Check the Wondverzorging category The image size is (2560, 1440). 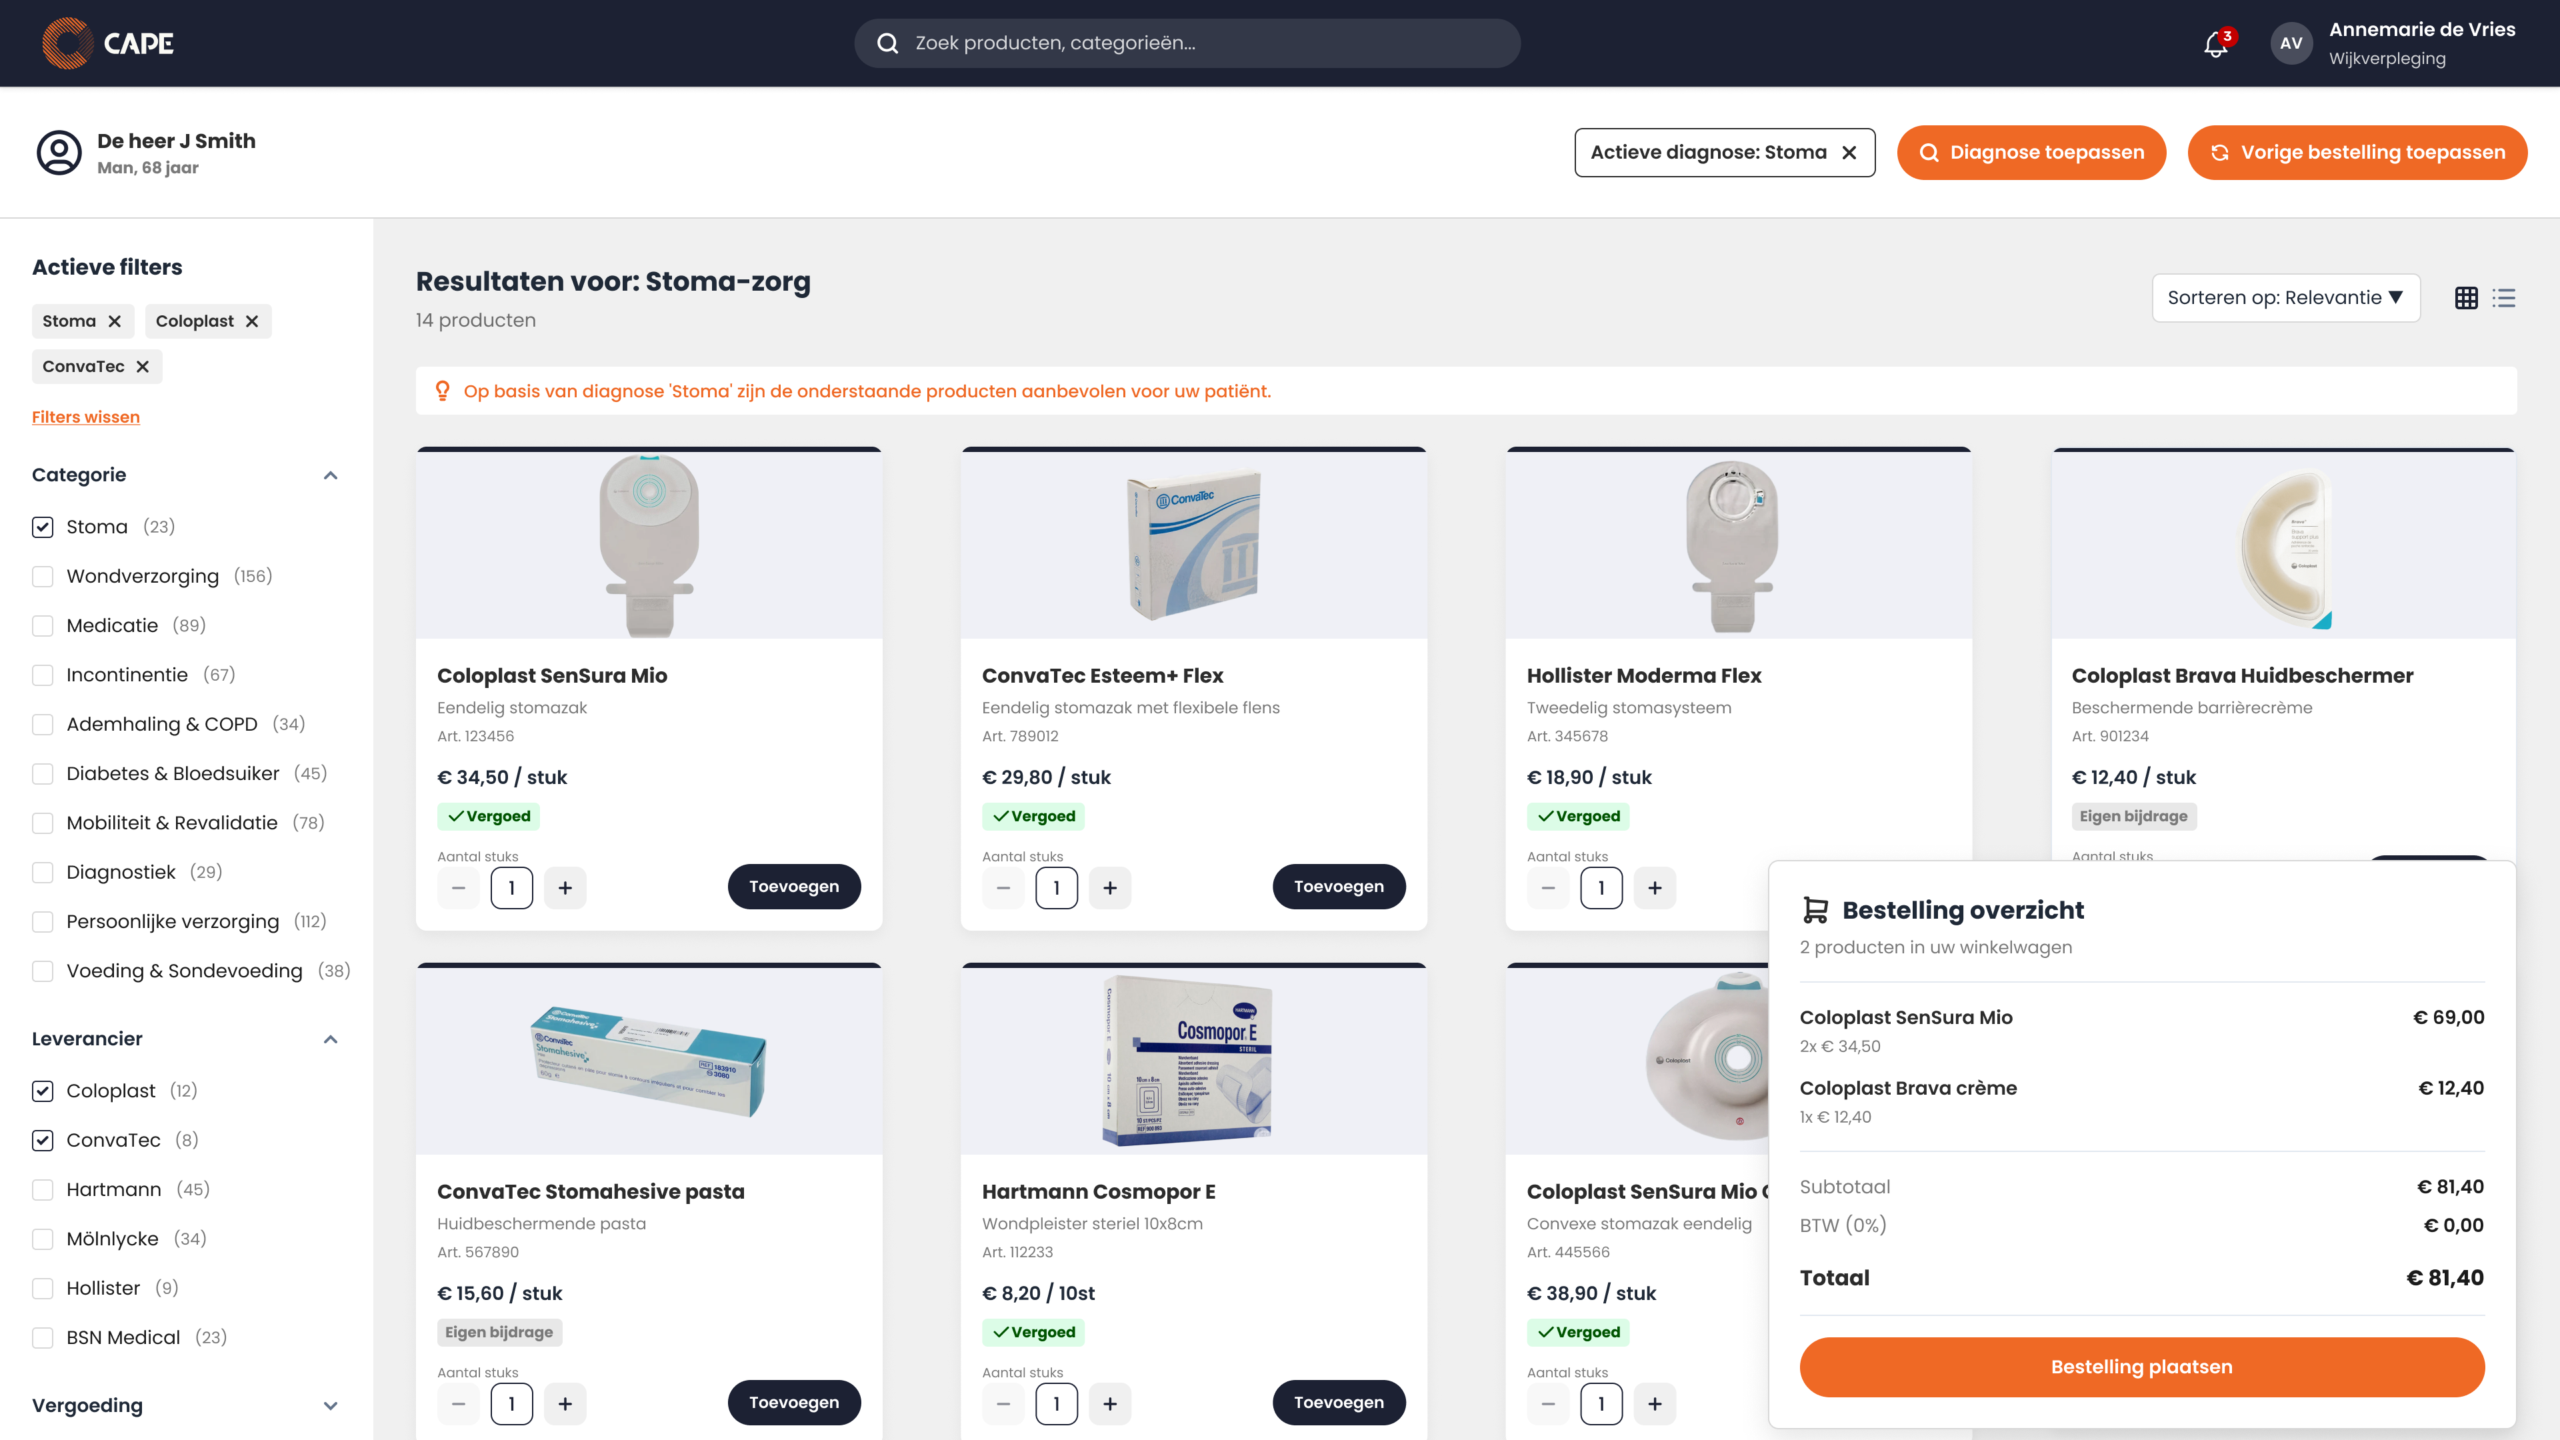coord(42,576)
